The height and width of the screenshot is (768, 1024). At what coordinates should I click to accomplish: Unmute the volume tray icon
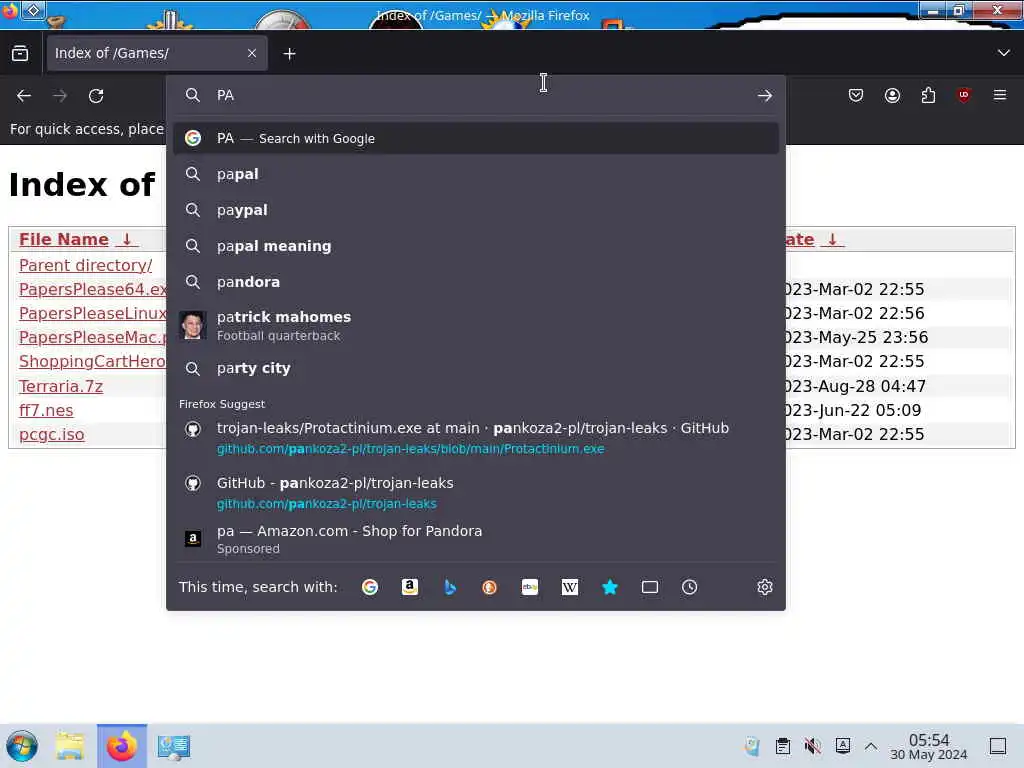tap(812, 746)
